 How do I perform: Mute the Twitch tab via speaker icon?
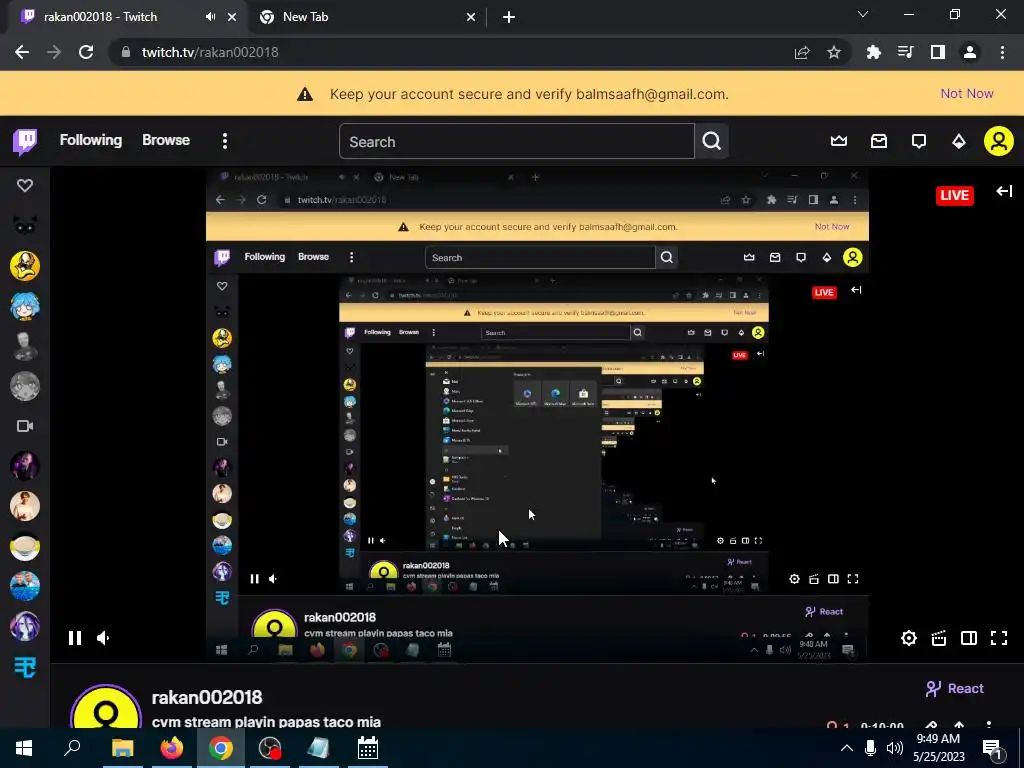(210, 17)
